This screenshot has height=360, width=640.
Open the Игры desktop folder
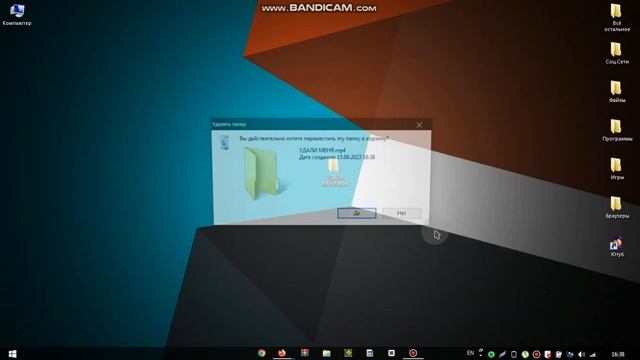tap(616, 169)
